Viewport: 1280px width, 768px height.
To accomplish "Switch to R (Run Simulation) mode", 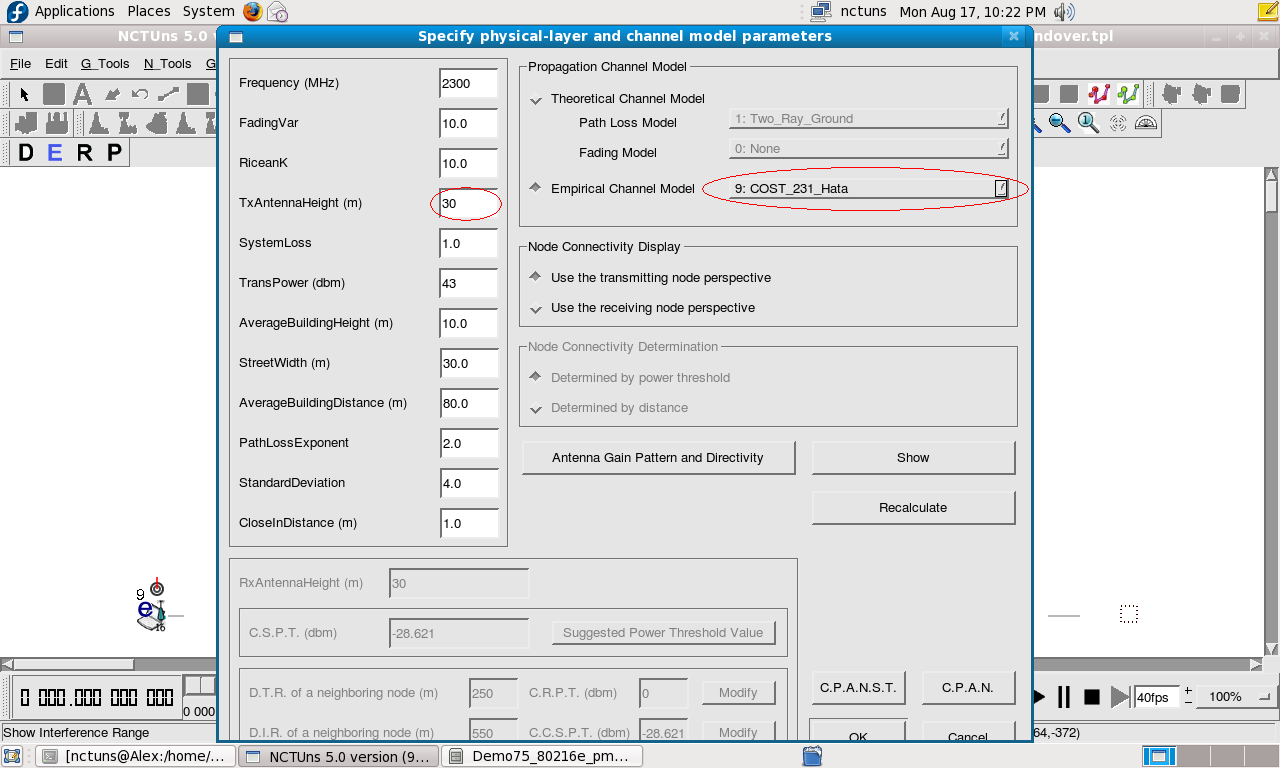I will point(85,153).
